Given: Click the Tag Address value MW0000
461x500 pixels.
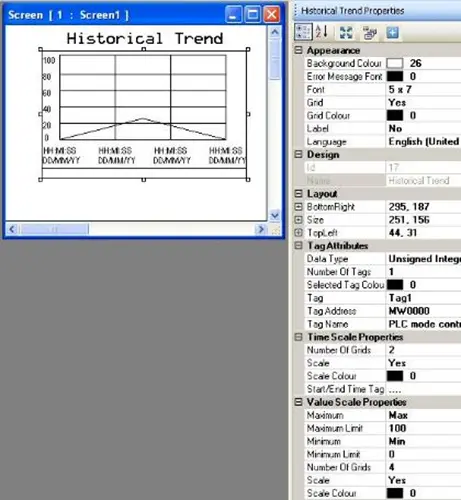Looking at the screenshot, I should pos(409,311).
